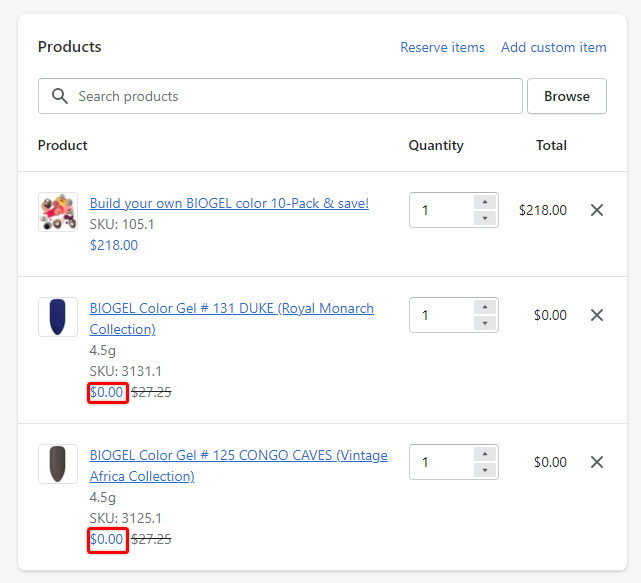
Task: Remove the CONGO CAVES item with X
Action: coord(597,462)
